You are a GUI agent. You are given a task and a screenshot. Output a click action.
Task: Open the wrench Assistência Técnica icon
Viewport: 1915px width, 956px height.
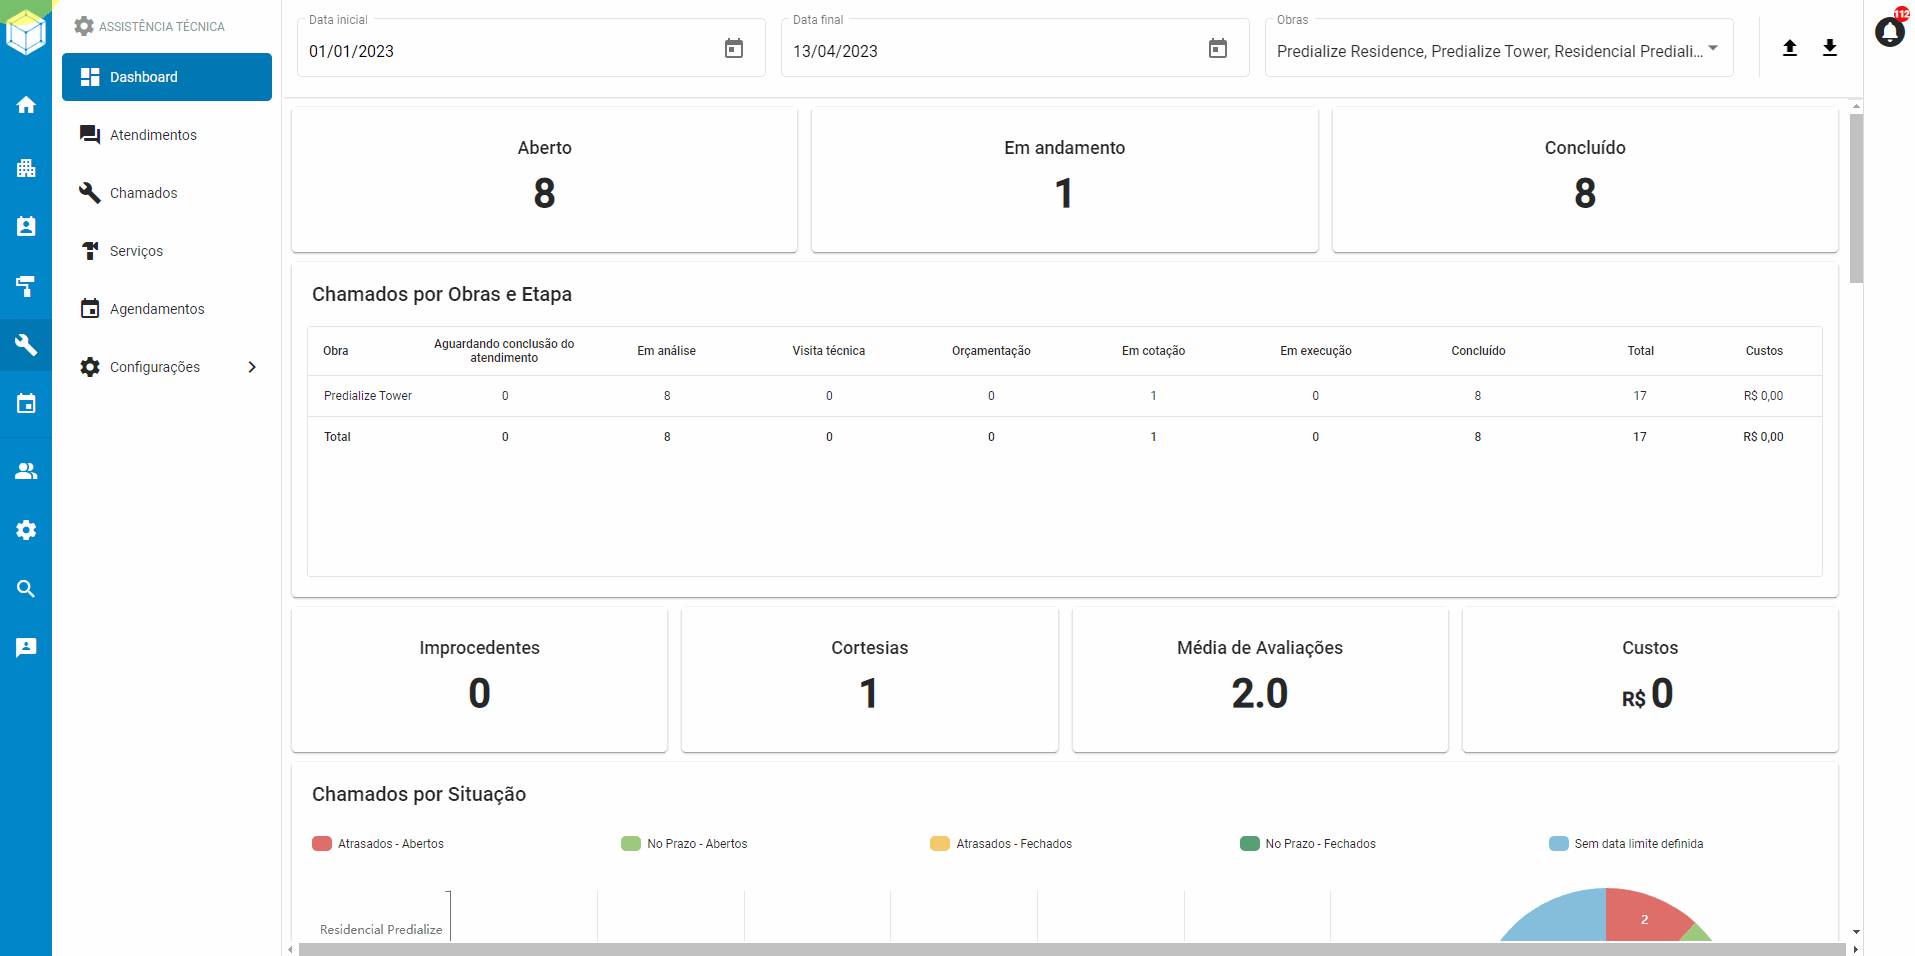click(x=26, y=345)
